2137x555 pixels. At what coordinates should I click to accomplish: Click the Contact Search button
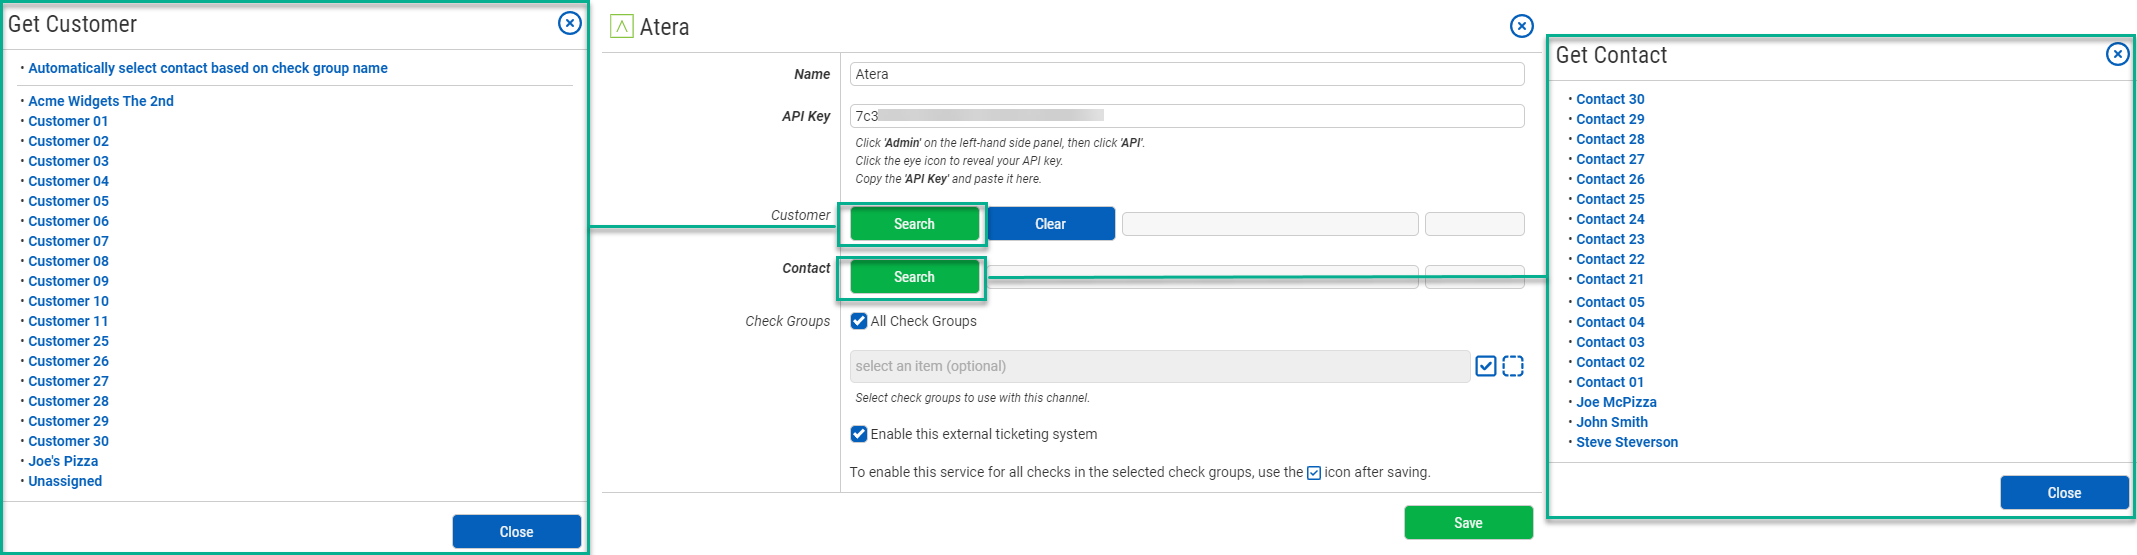914,277
